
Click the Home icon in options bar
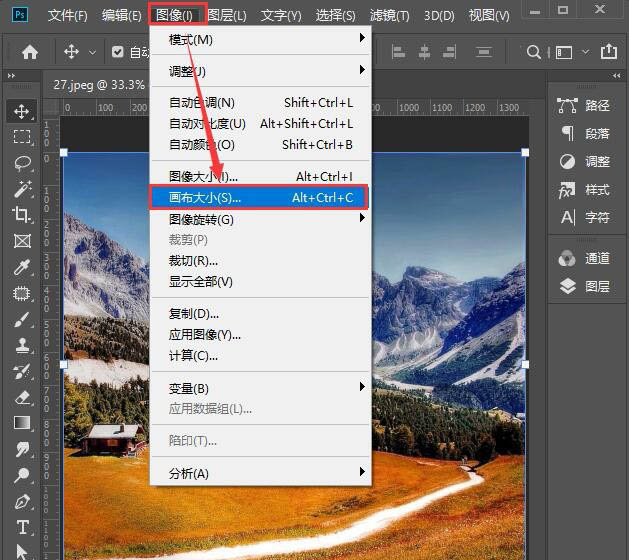coord(30,52)
